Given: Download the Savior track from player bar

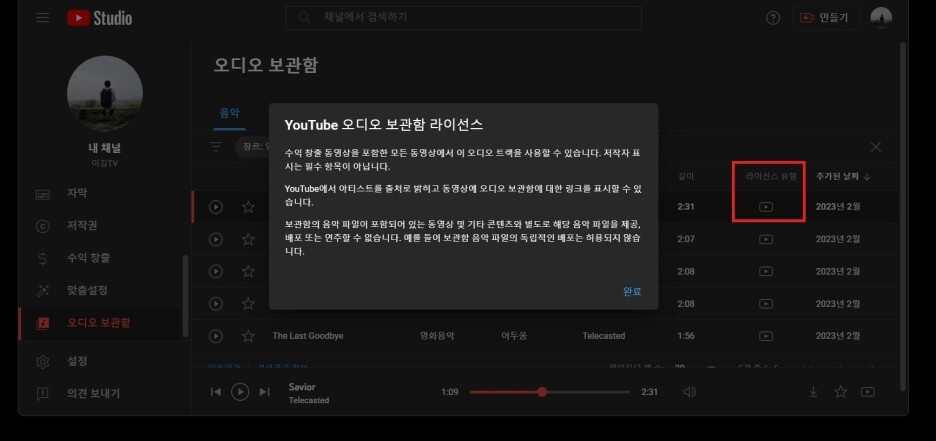Looking at the screenshot, I should coord(813,391).
